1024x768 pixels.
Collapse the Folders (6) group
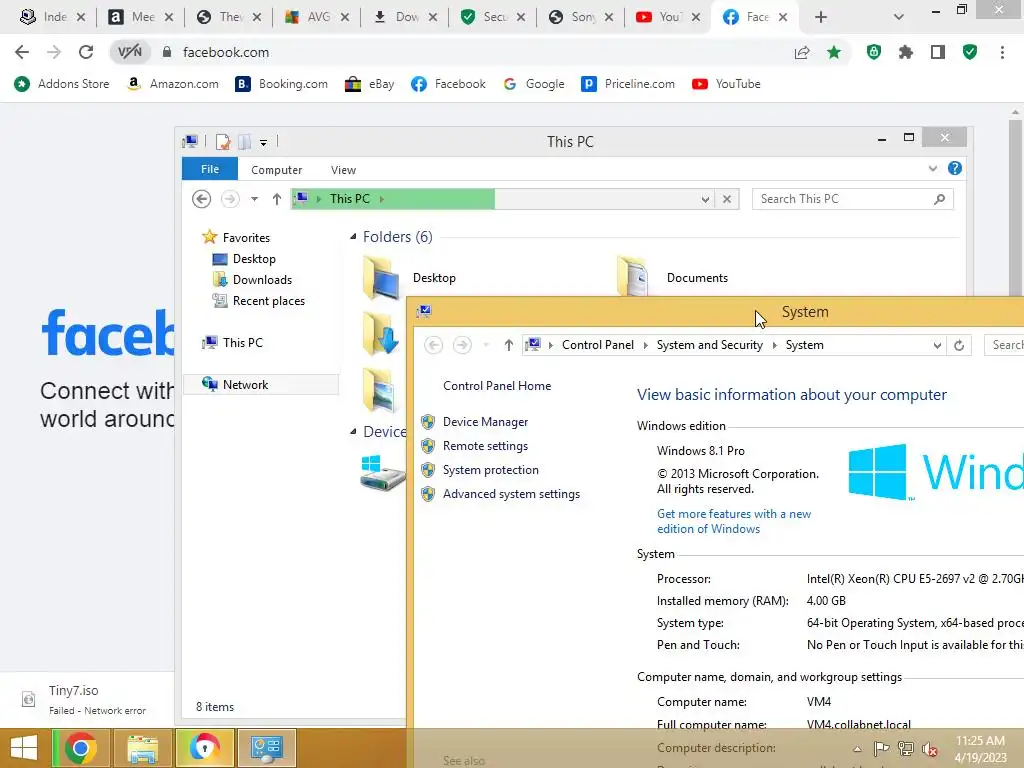[353, 236]
